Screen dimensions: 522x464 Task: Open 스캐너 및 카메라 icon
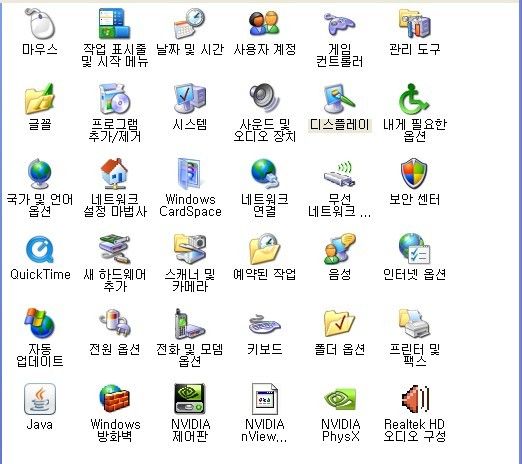(x=190, y=249)
